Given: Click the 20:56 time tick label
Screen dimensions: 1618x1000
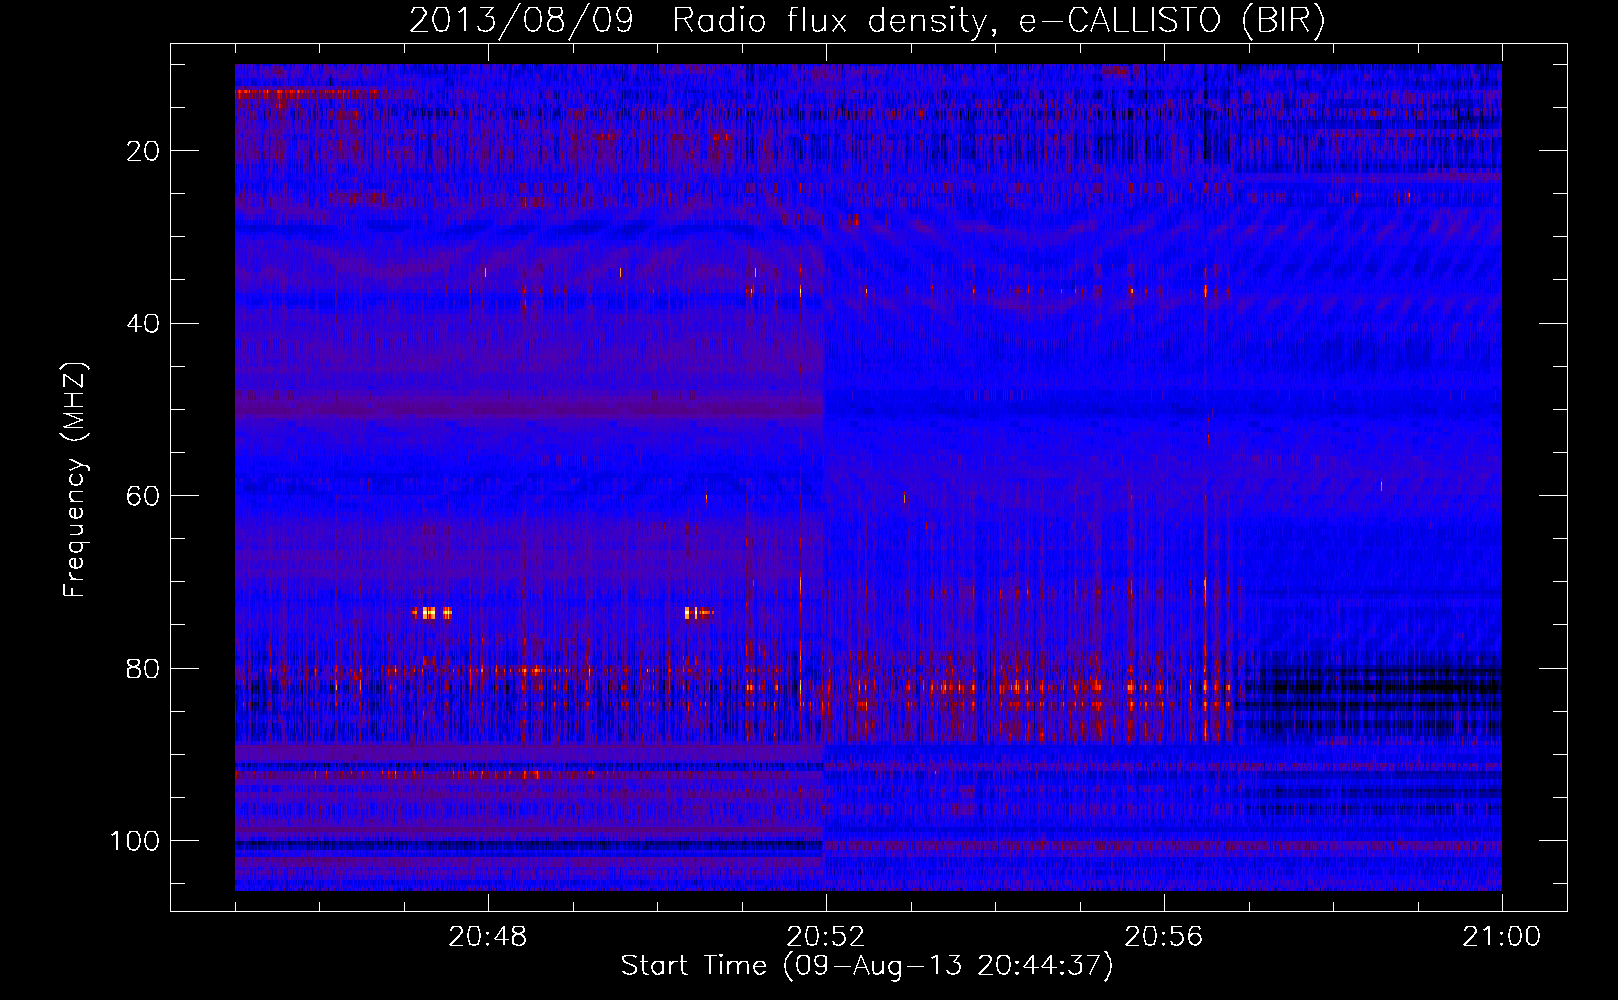Looking at the screenshot, I should [x=1164, y=937].
